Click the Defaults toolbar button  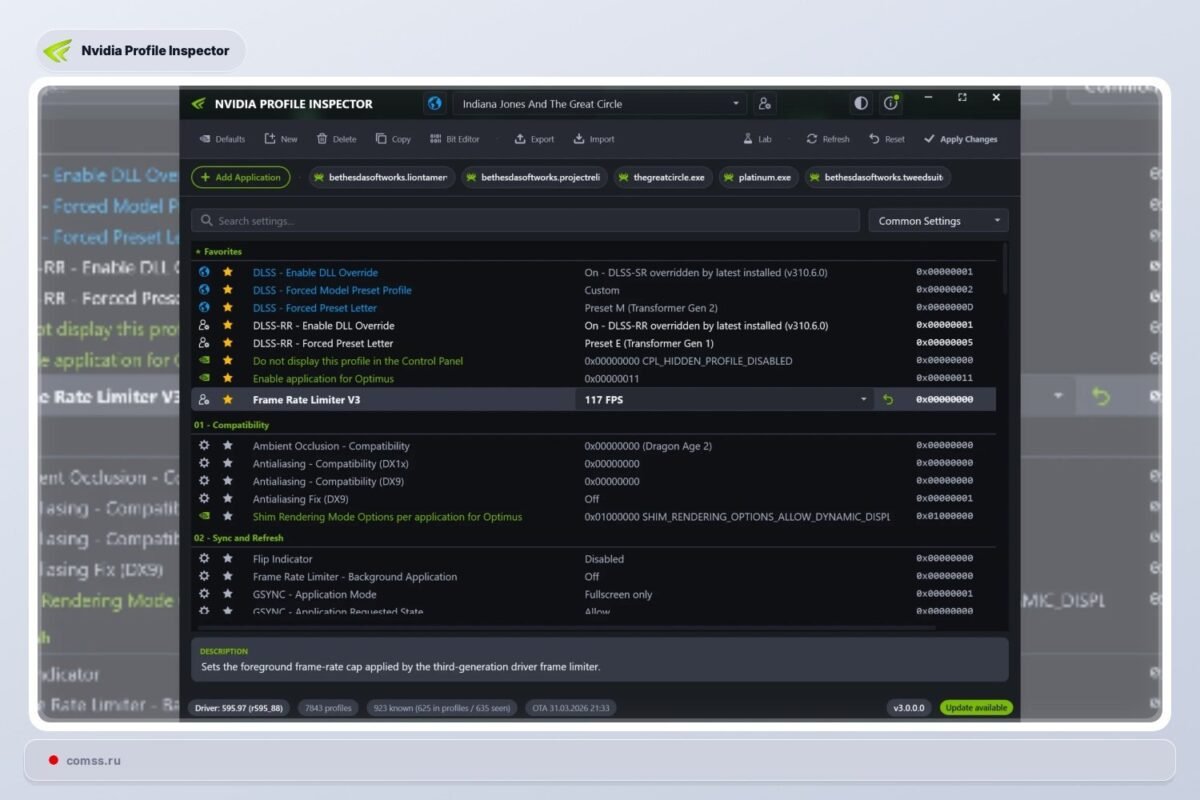point(222,140)
